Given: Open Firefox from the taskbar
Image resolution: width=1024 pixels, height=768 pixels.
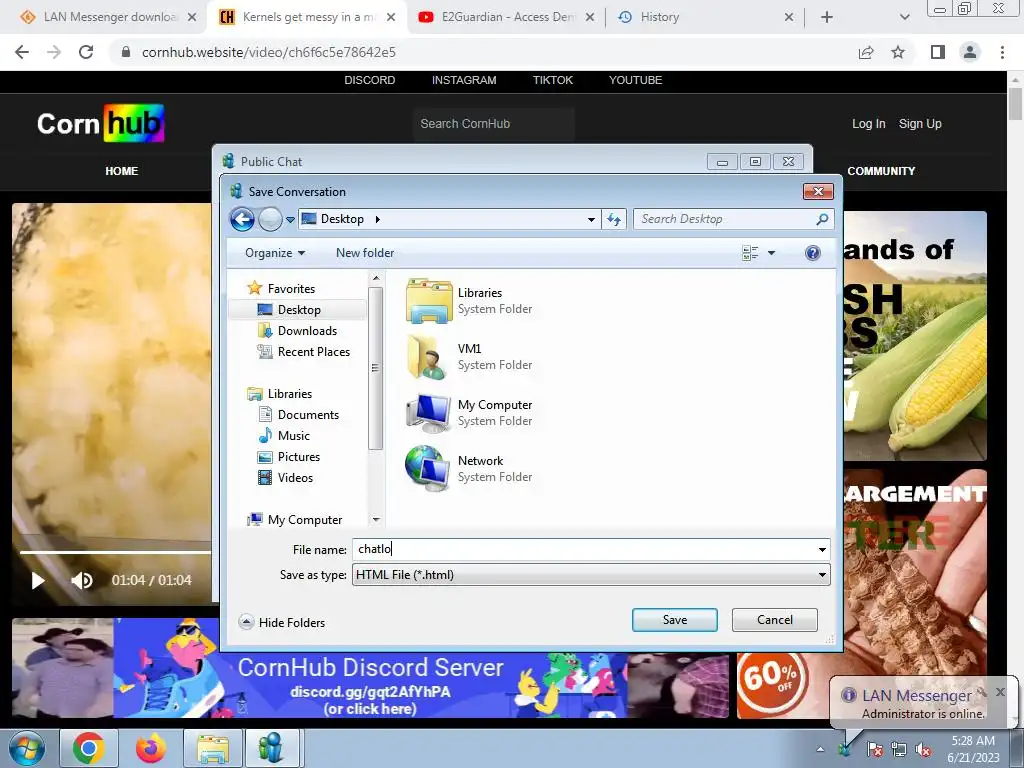Looking at the screenshot, I should click(151, 748).
